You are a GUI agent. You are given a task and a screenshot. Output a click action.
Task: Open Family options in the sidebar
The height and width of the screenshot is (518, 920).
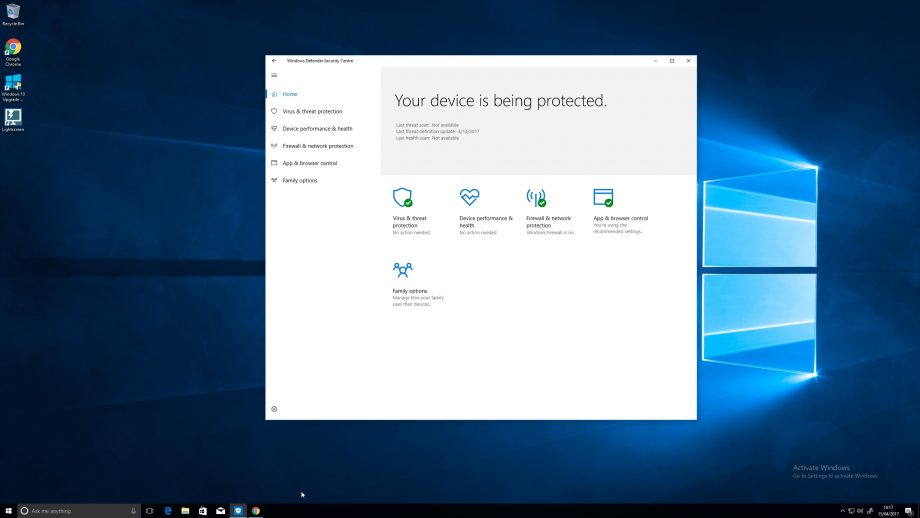tap(300, 181)
